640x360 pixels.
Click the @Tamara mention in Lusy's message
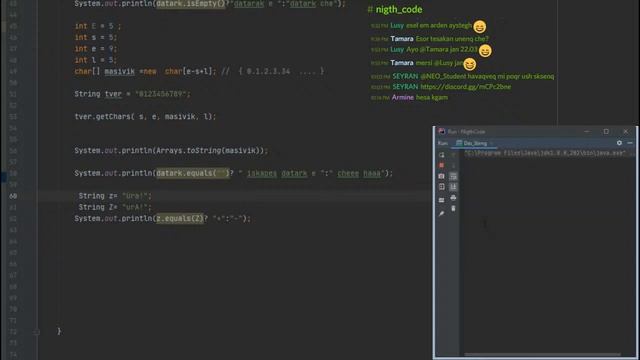pos(434,49)
